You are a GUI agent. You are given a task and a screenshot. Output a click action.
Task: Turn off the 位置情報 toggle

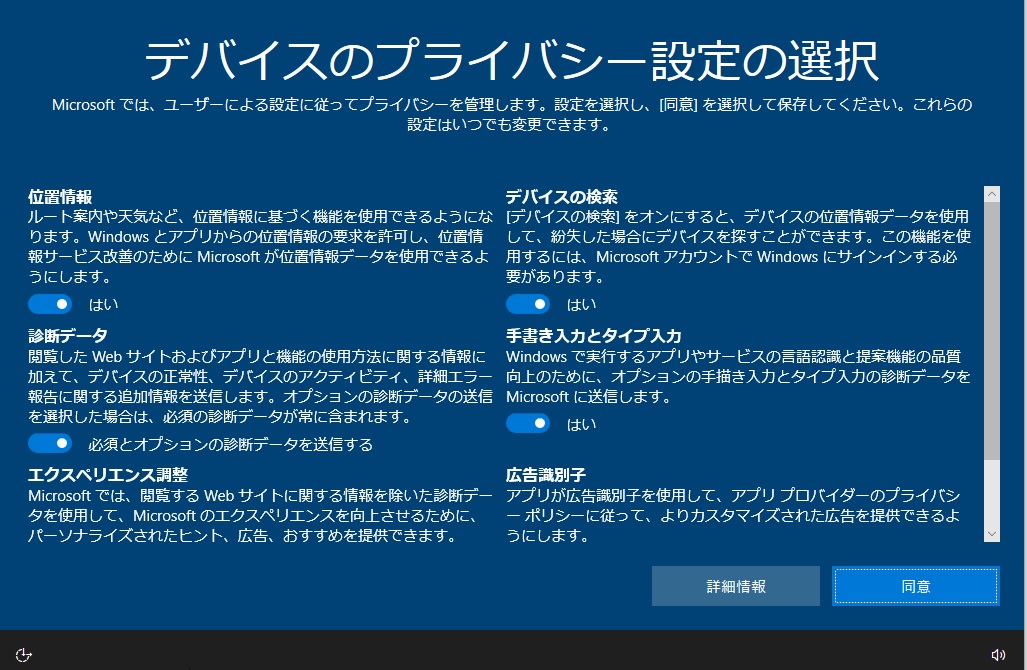point(50,304)
